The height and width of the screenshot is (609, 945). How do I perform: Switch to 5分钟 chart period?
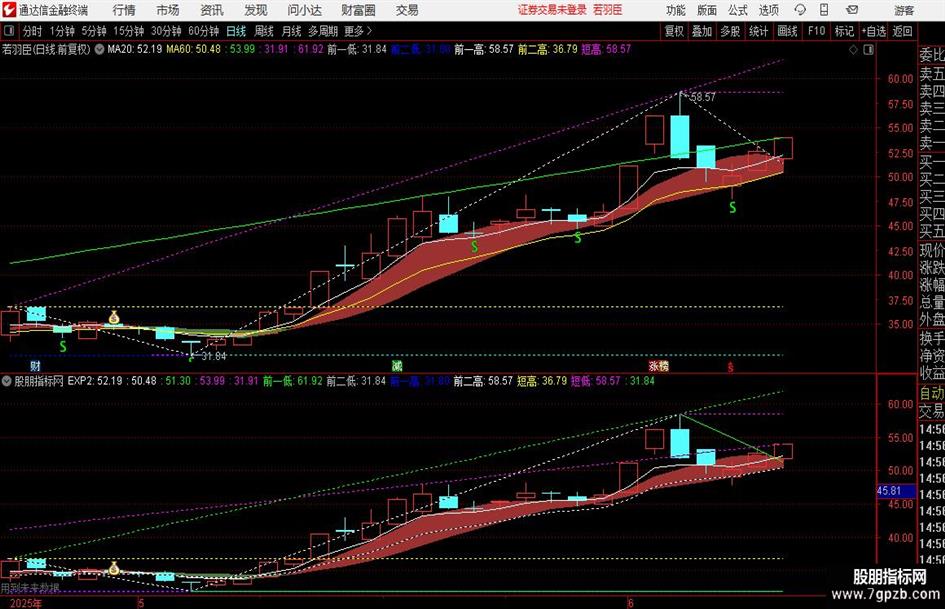[93, 31]
